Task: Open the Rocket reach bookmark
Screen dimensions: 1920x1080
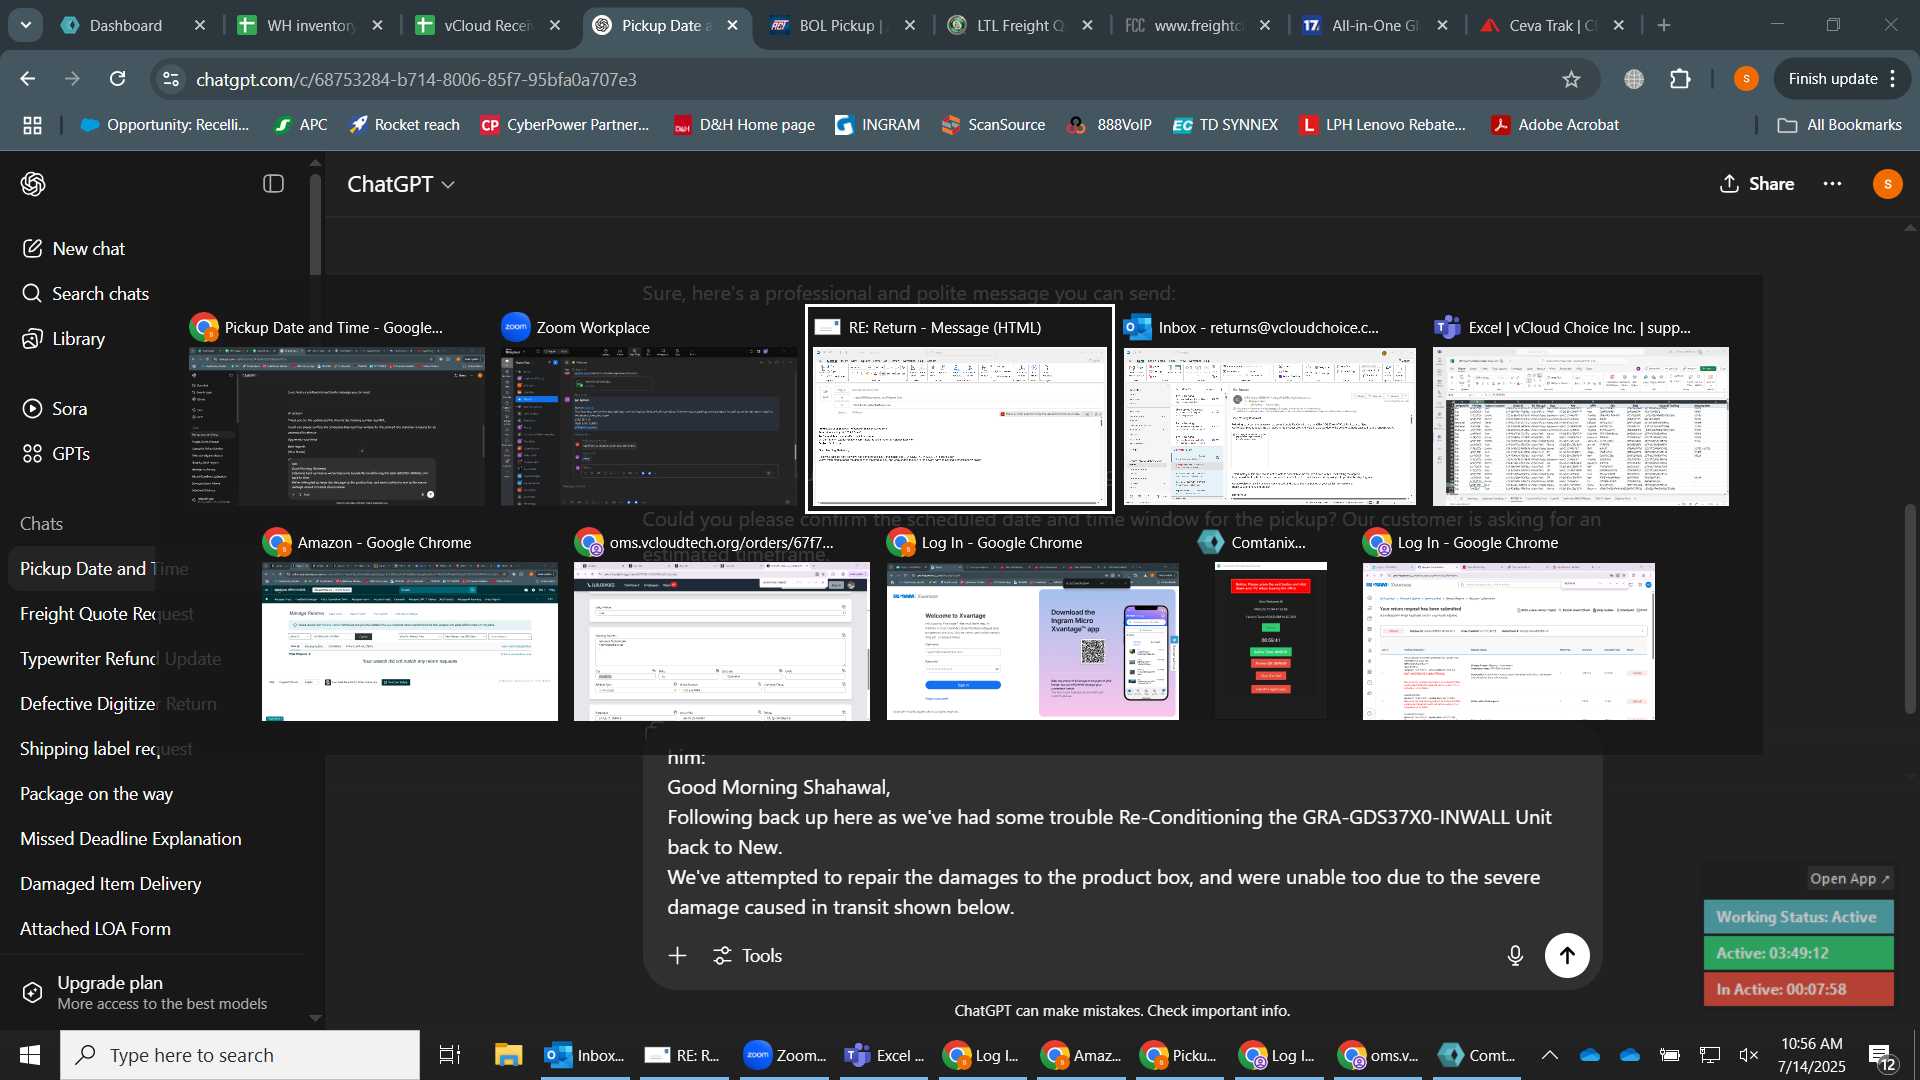Action: [404, 125]
